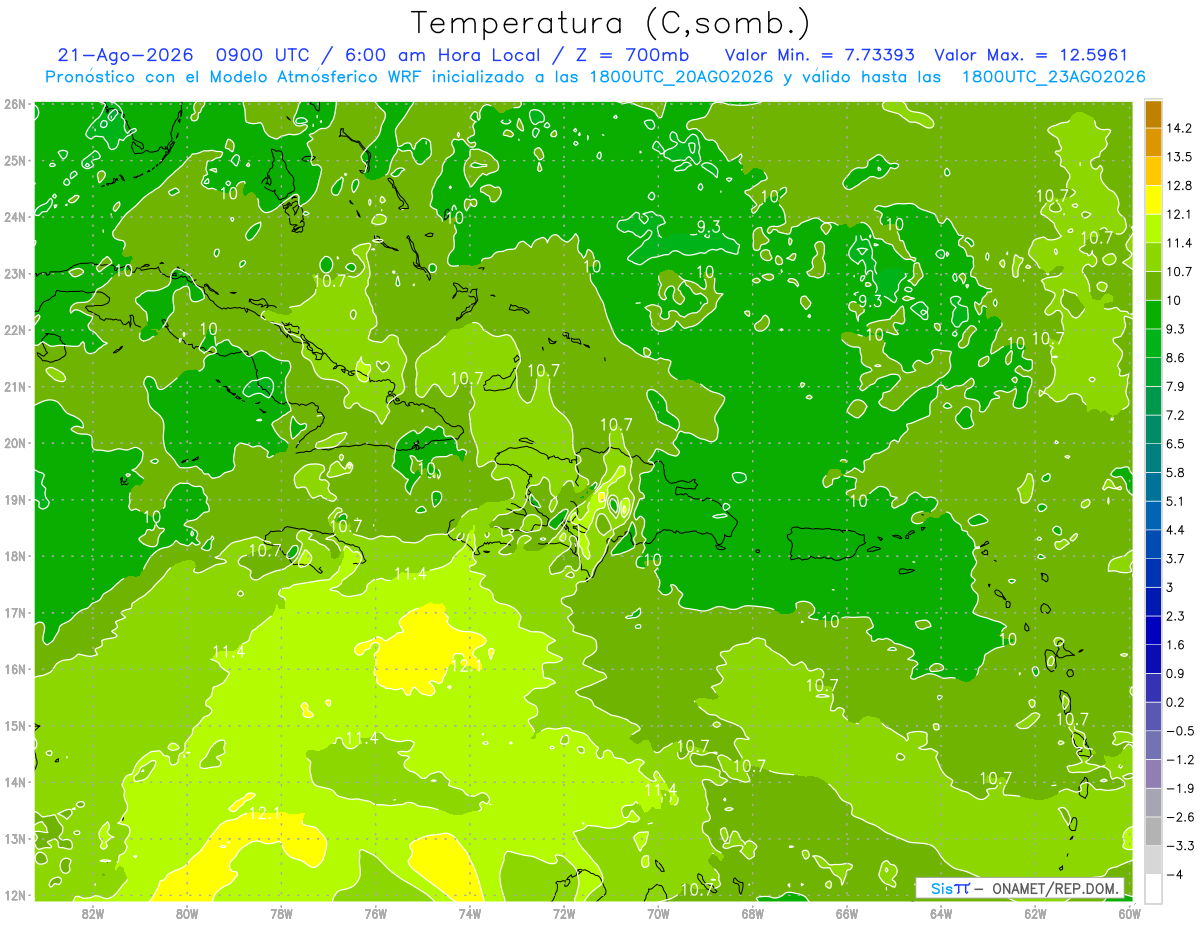The width and height of the screenshot is (1200, 927).
Task: Click the "Valor Min. = 7.73393" value
Action: click(819, 56)
